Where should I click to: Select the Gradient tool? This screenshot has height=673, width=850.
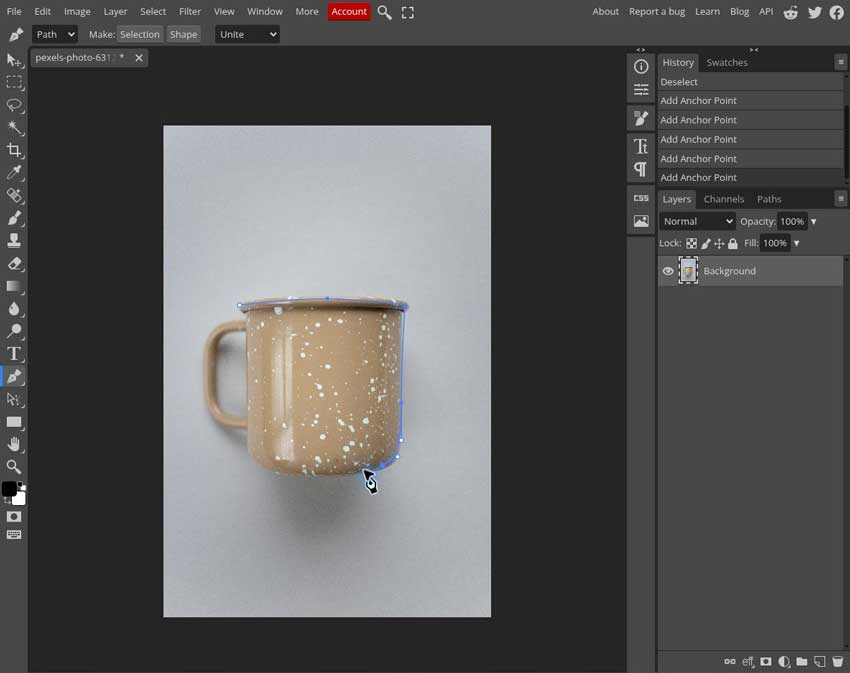point(14,286)
